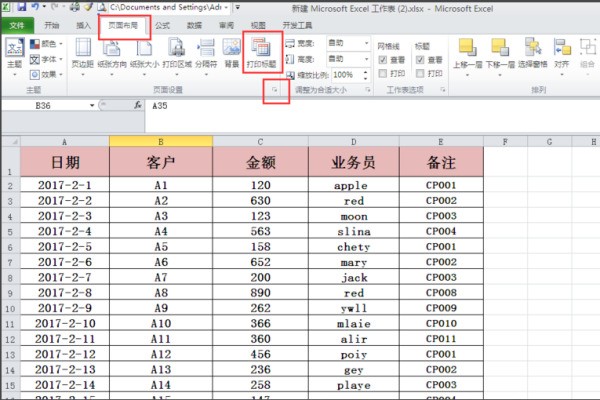Click the 背景 (Background) icon
This screenshot has width=600, height=400.
pos(231,52)
